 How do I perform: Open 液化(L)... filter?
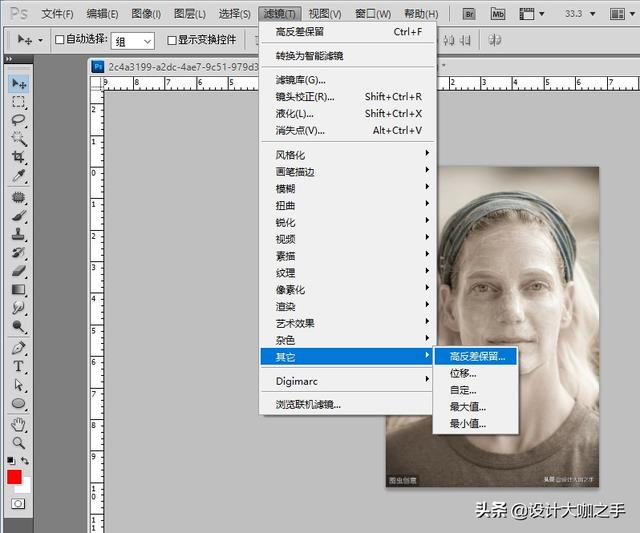point(347,113)
